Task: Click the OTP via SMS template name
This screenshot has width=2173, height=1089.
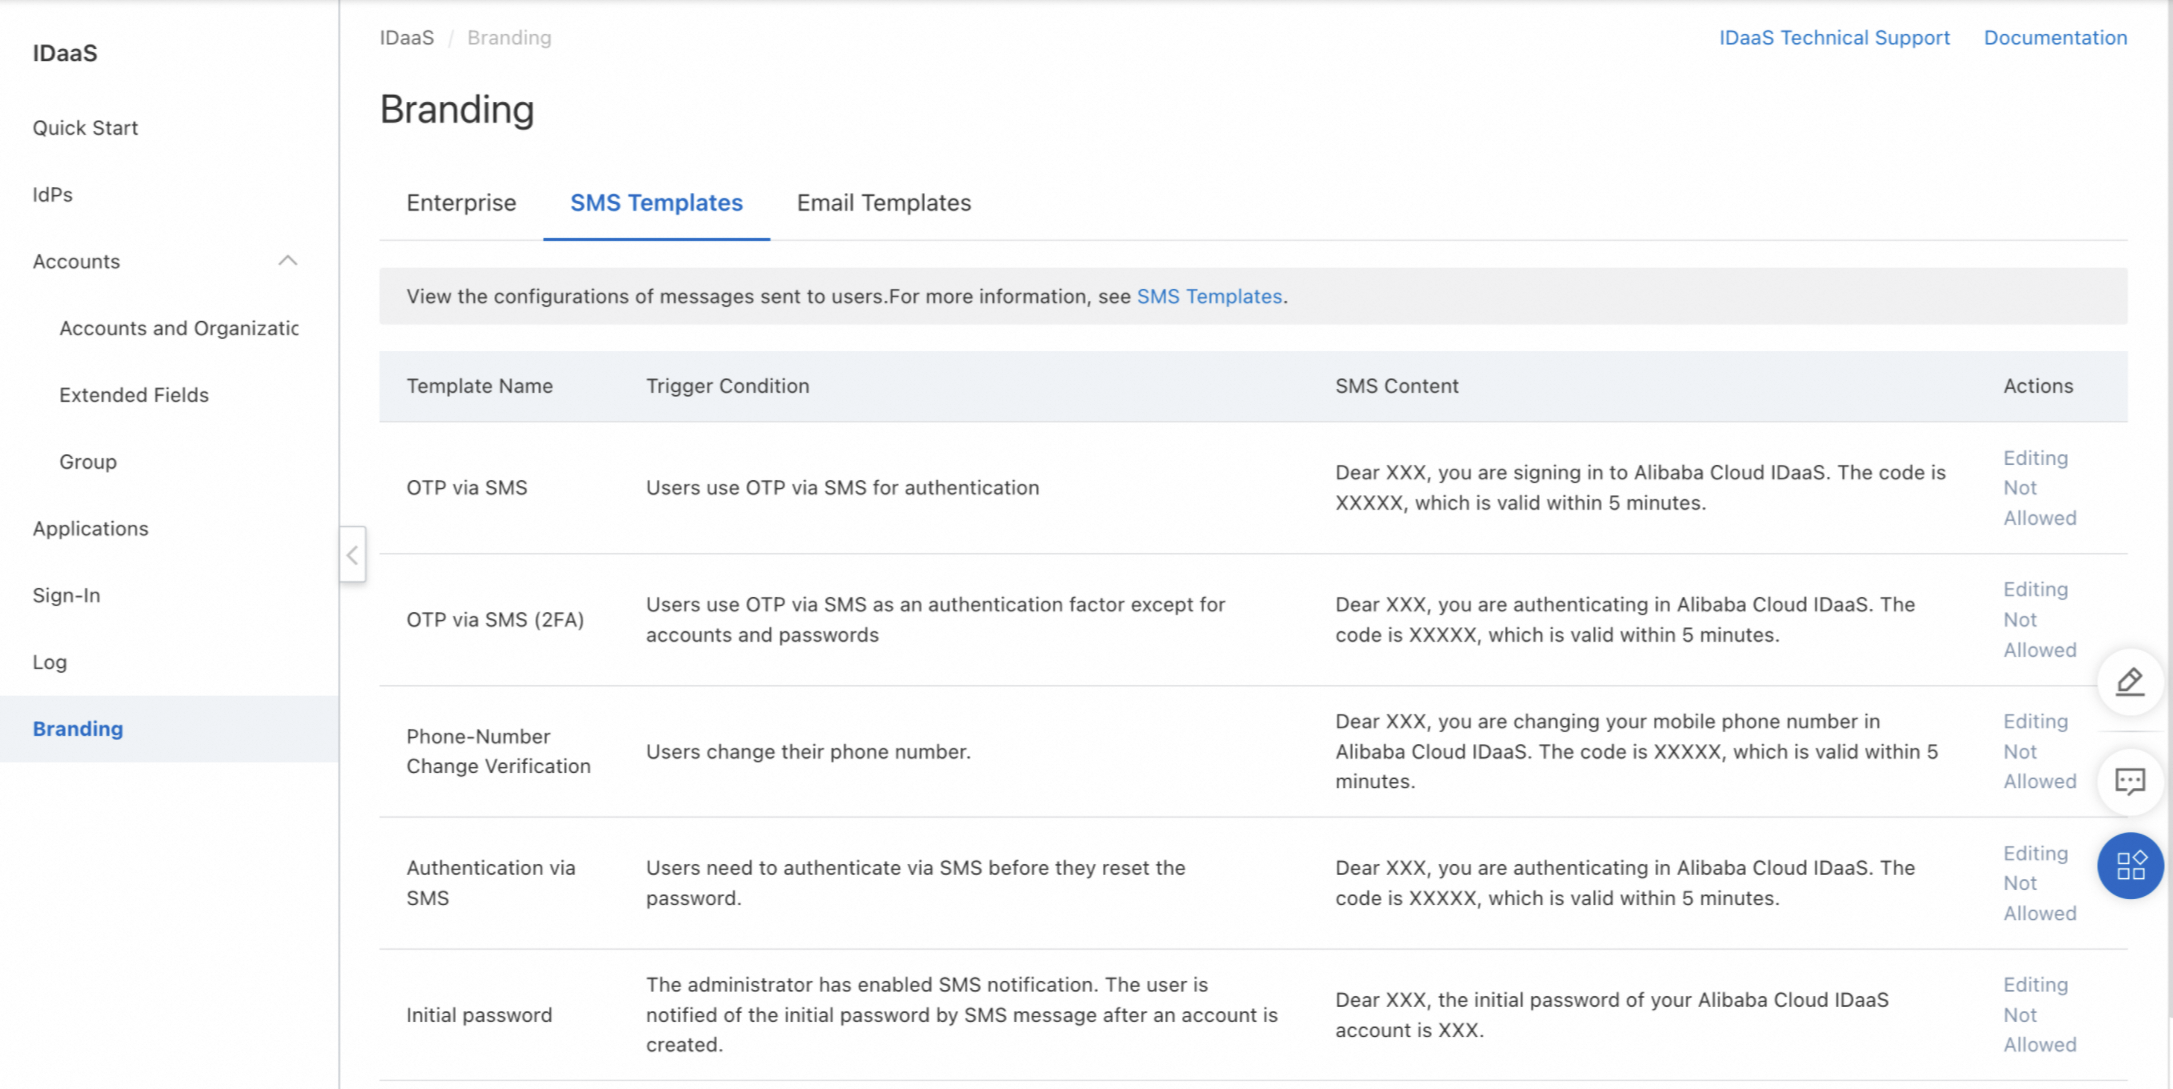Action: (466, 488)
